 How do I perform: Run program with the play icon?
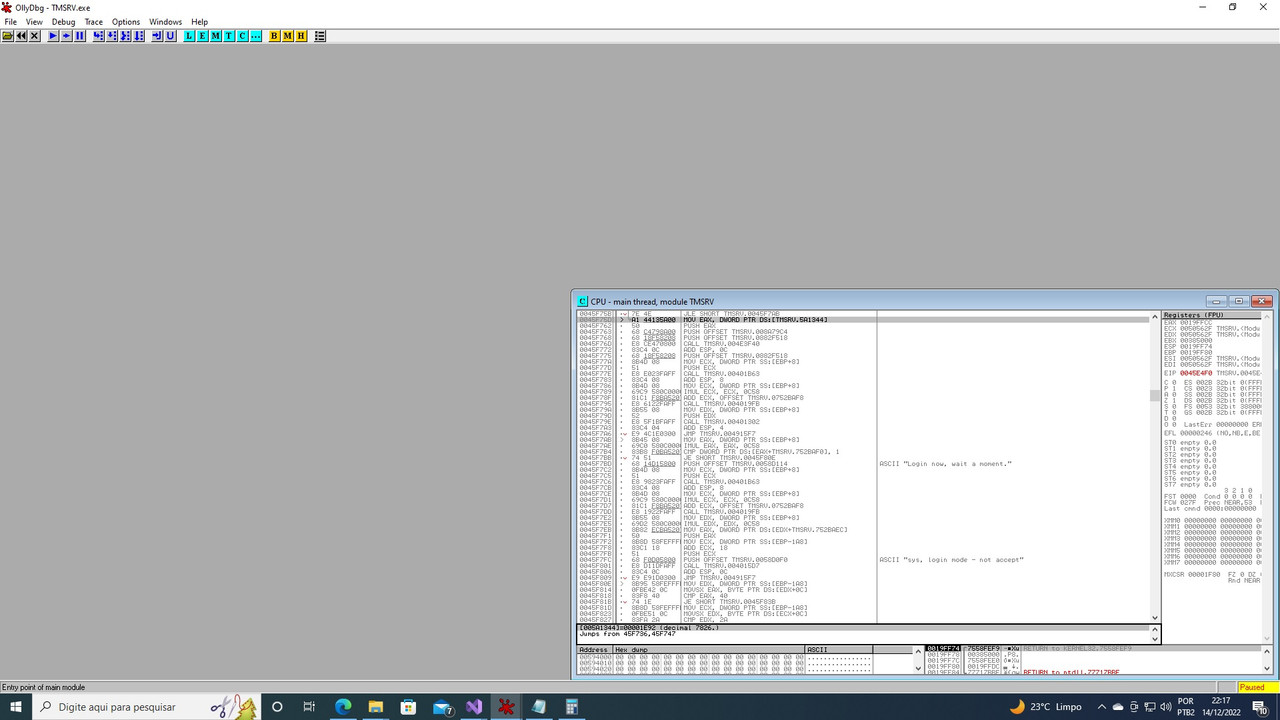[x=53, y=36]
